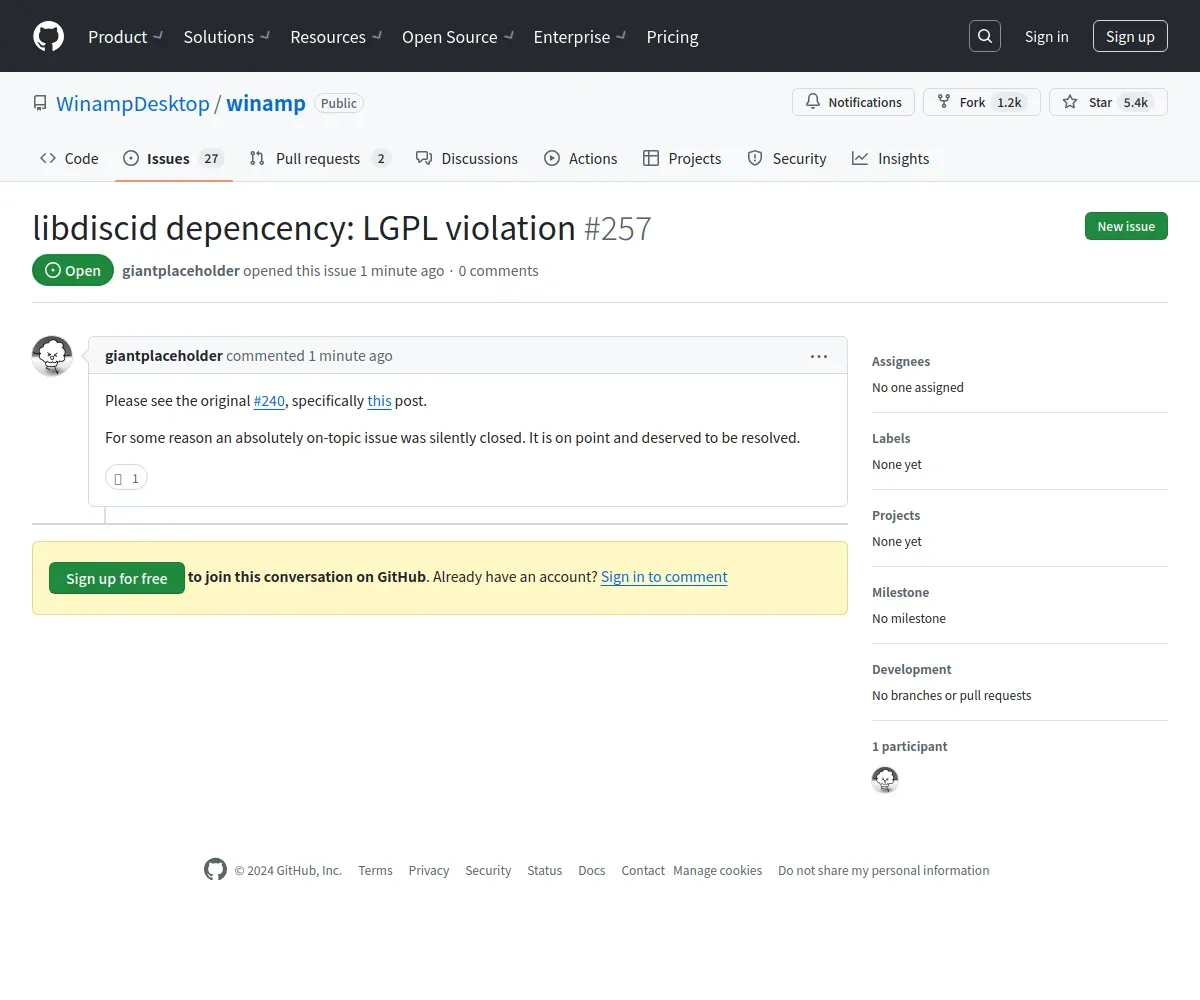Image resolution: width=1200 pixels, height=1000 pixels.
Task: Click giantplaceholder name in comment header
Action: pos(164,356)
